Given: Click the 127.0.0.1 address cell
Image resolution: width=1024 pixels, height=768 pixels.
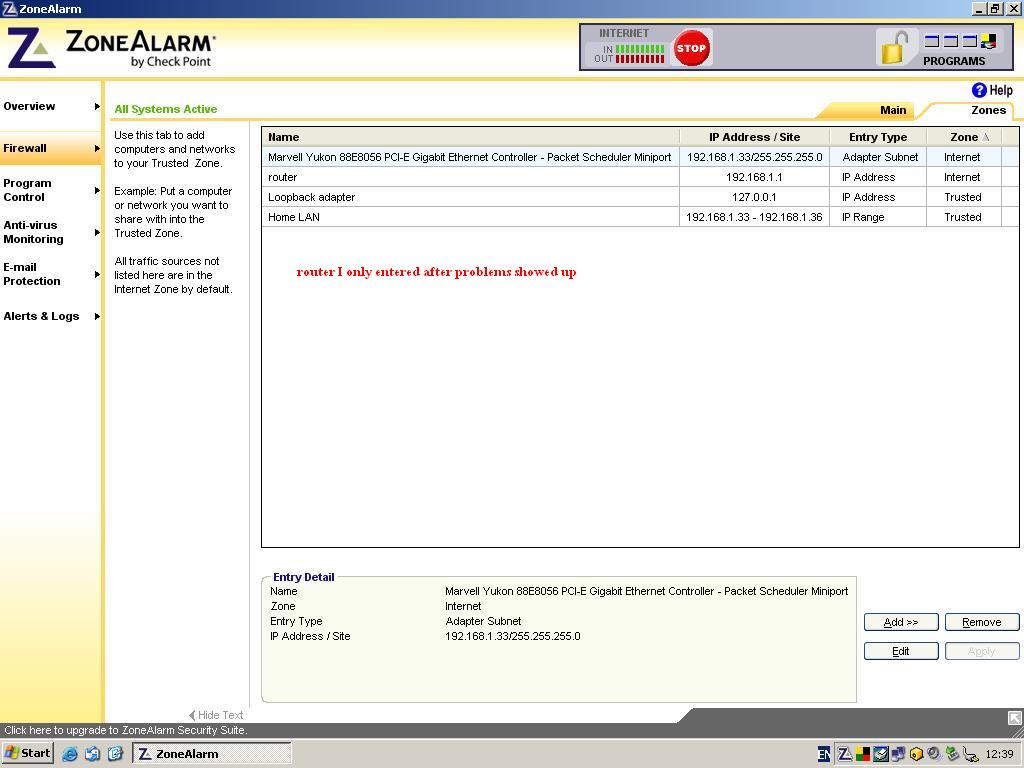Looking at the screenshot, I should coord(754,197).
